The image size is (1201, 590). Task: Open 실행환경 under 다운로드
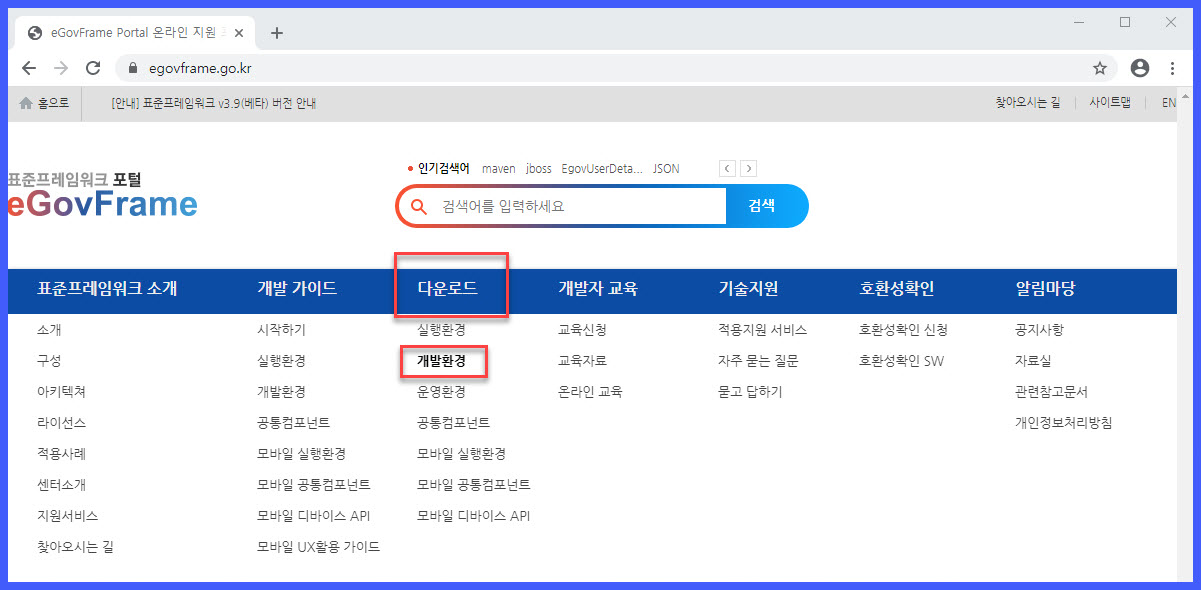coord(441,329)
